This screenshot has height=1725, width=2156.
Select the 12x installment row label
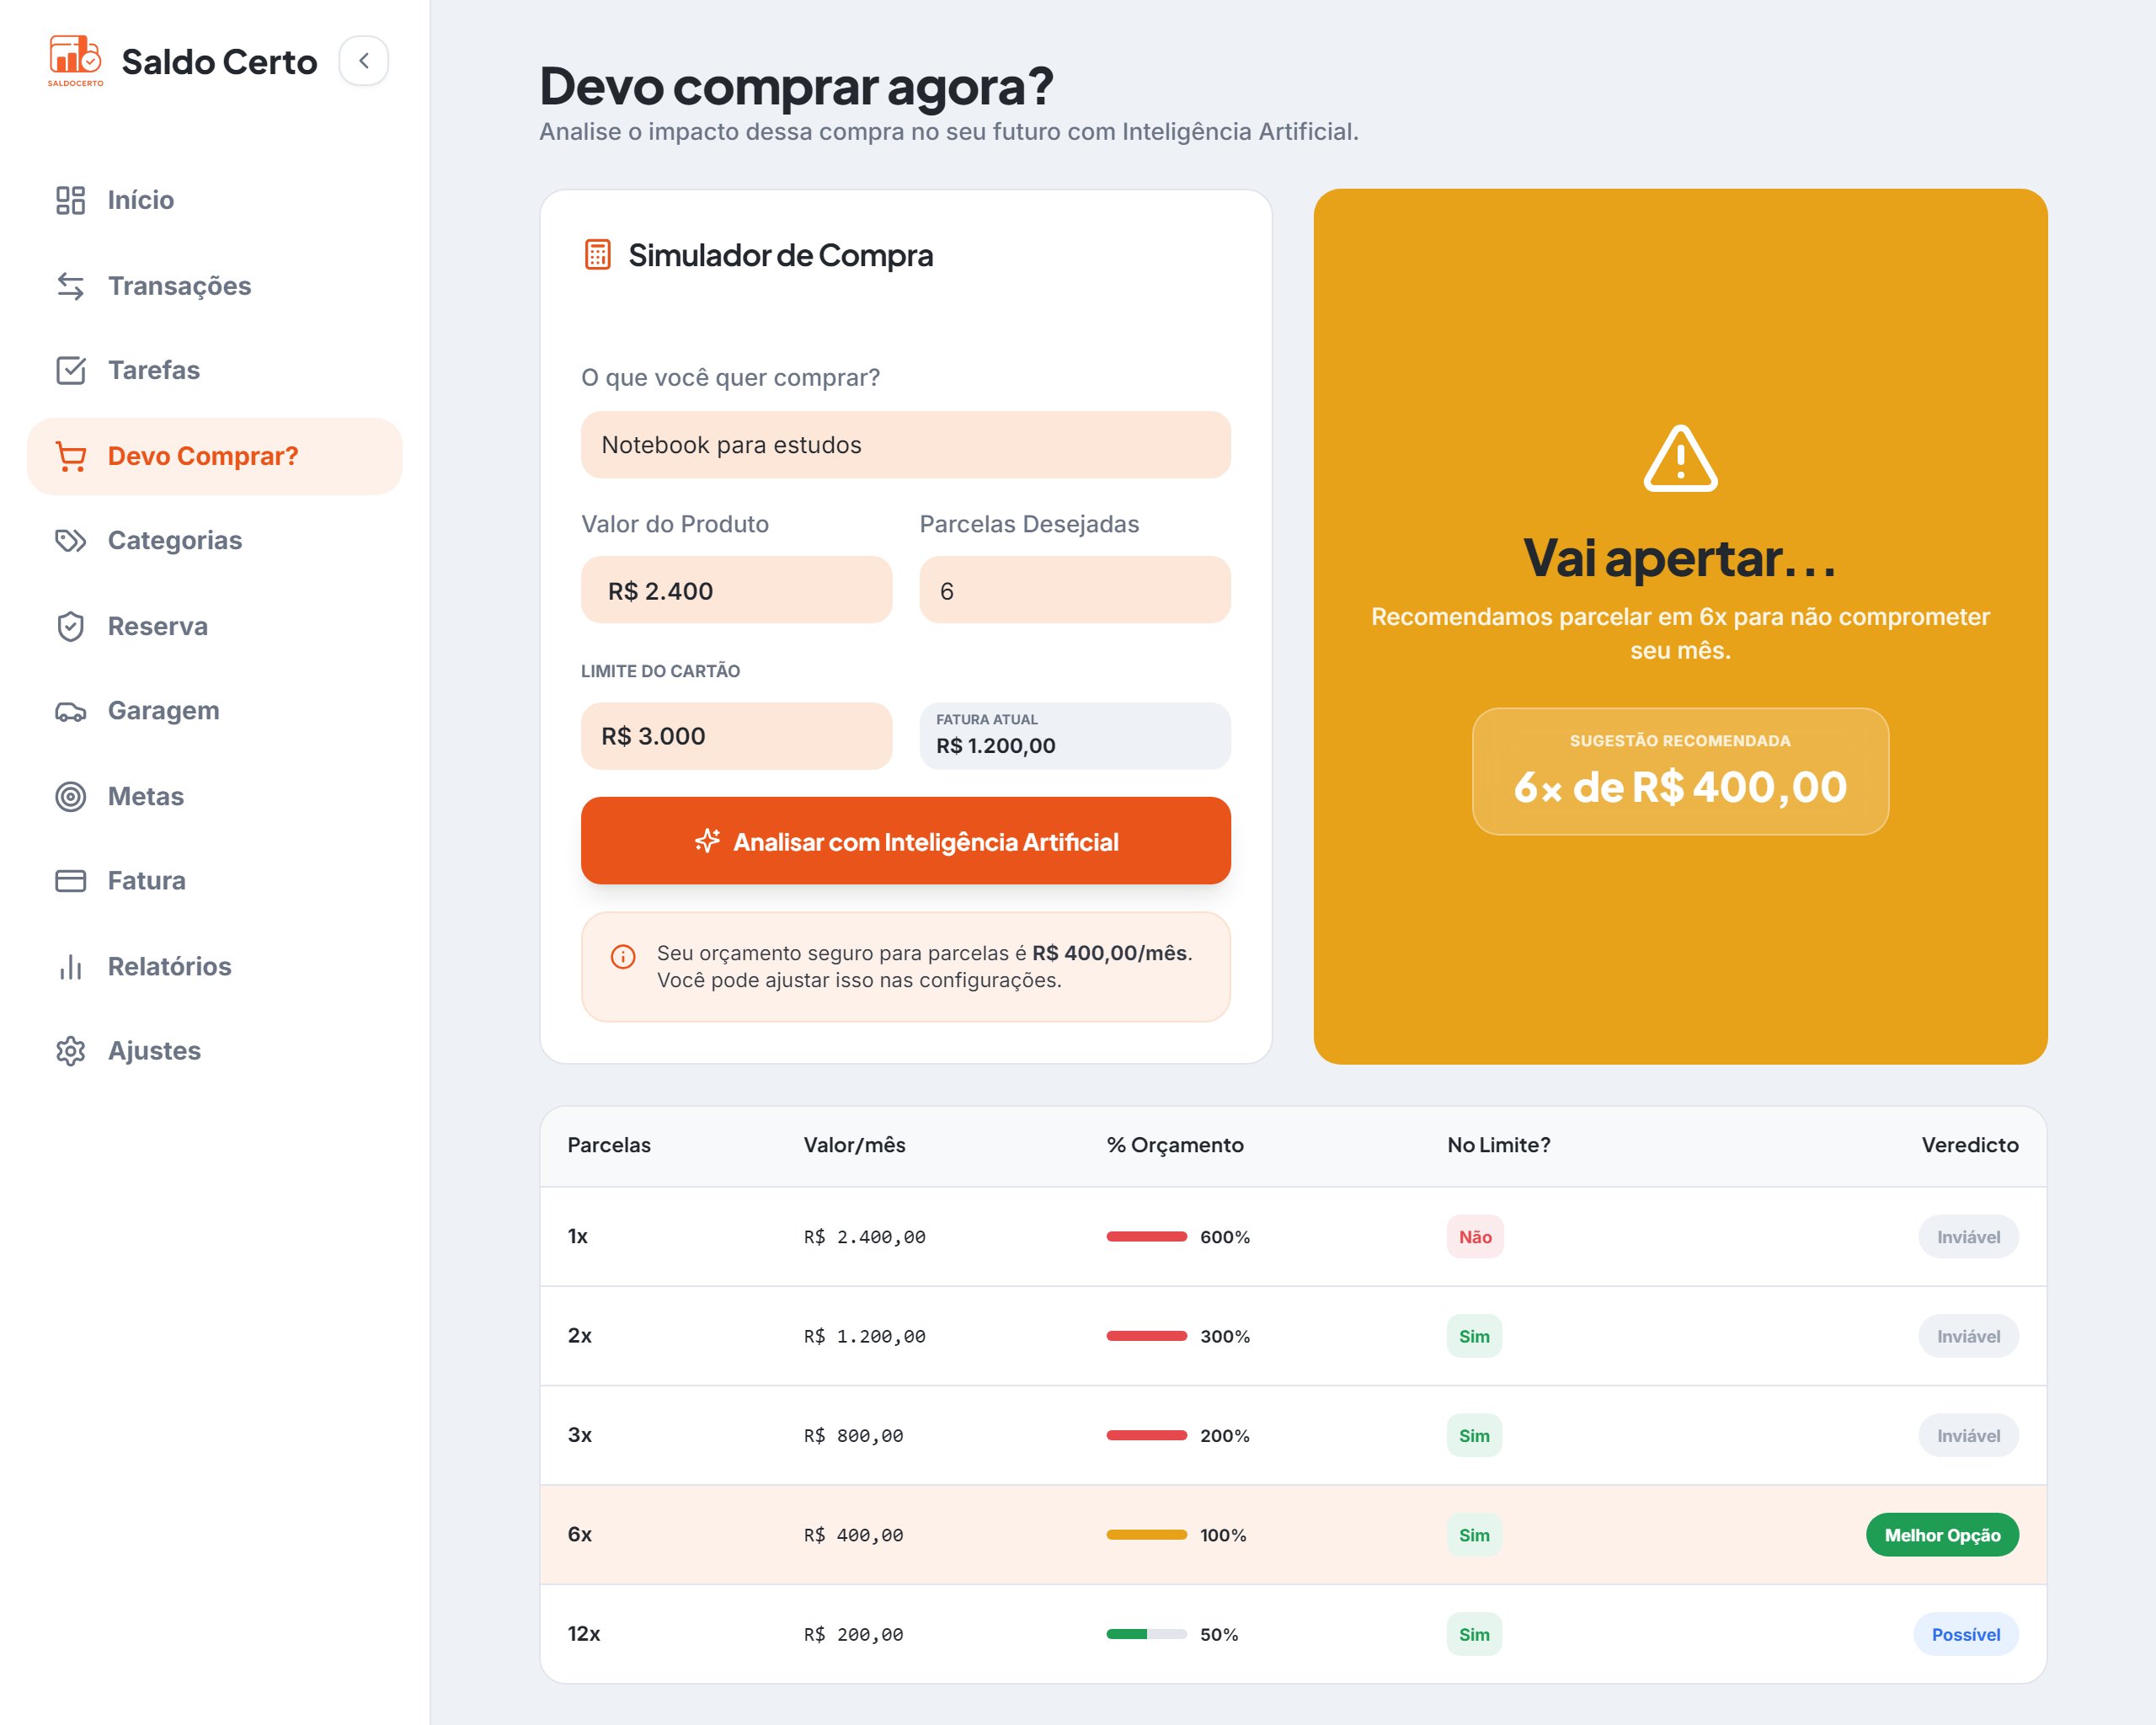584,1633
